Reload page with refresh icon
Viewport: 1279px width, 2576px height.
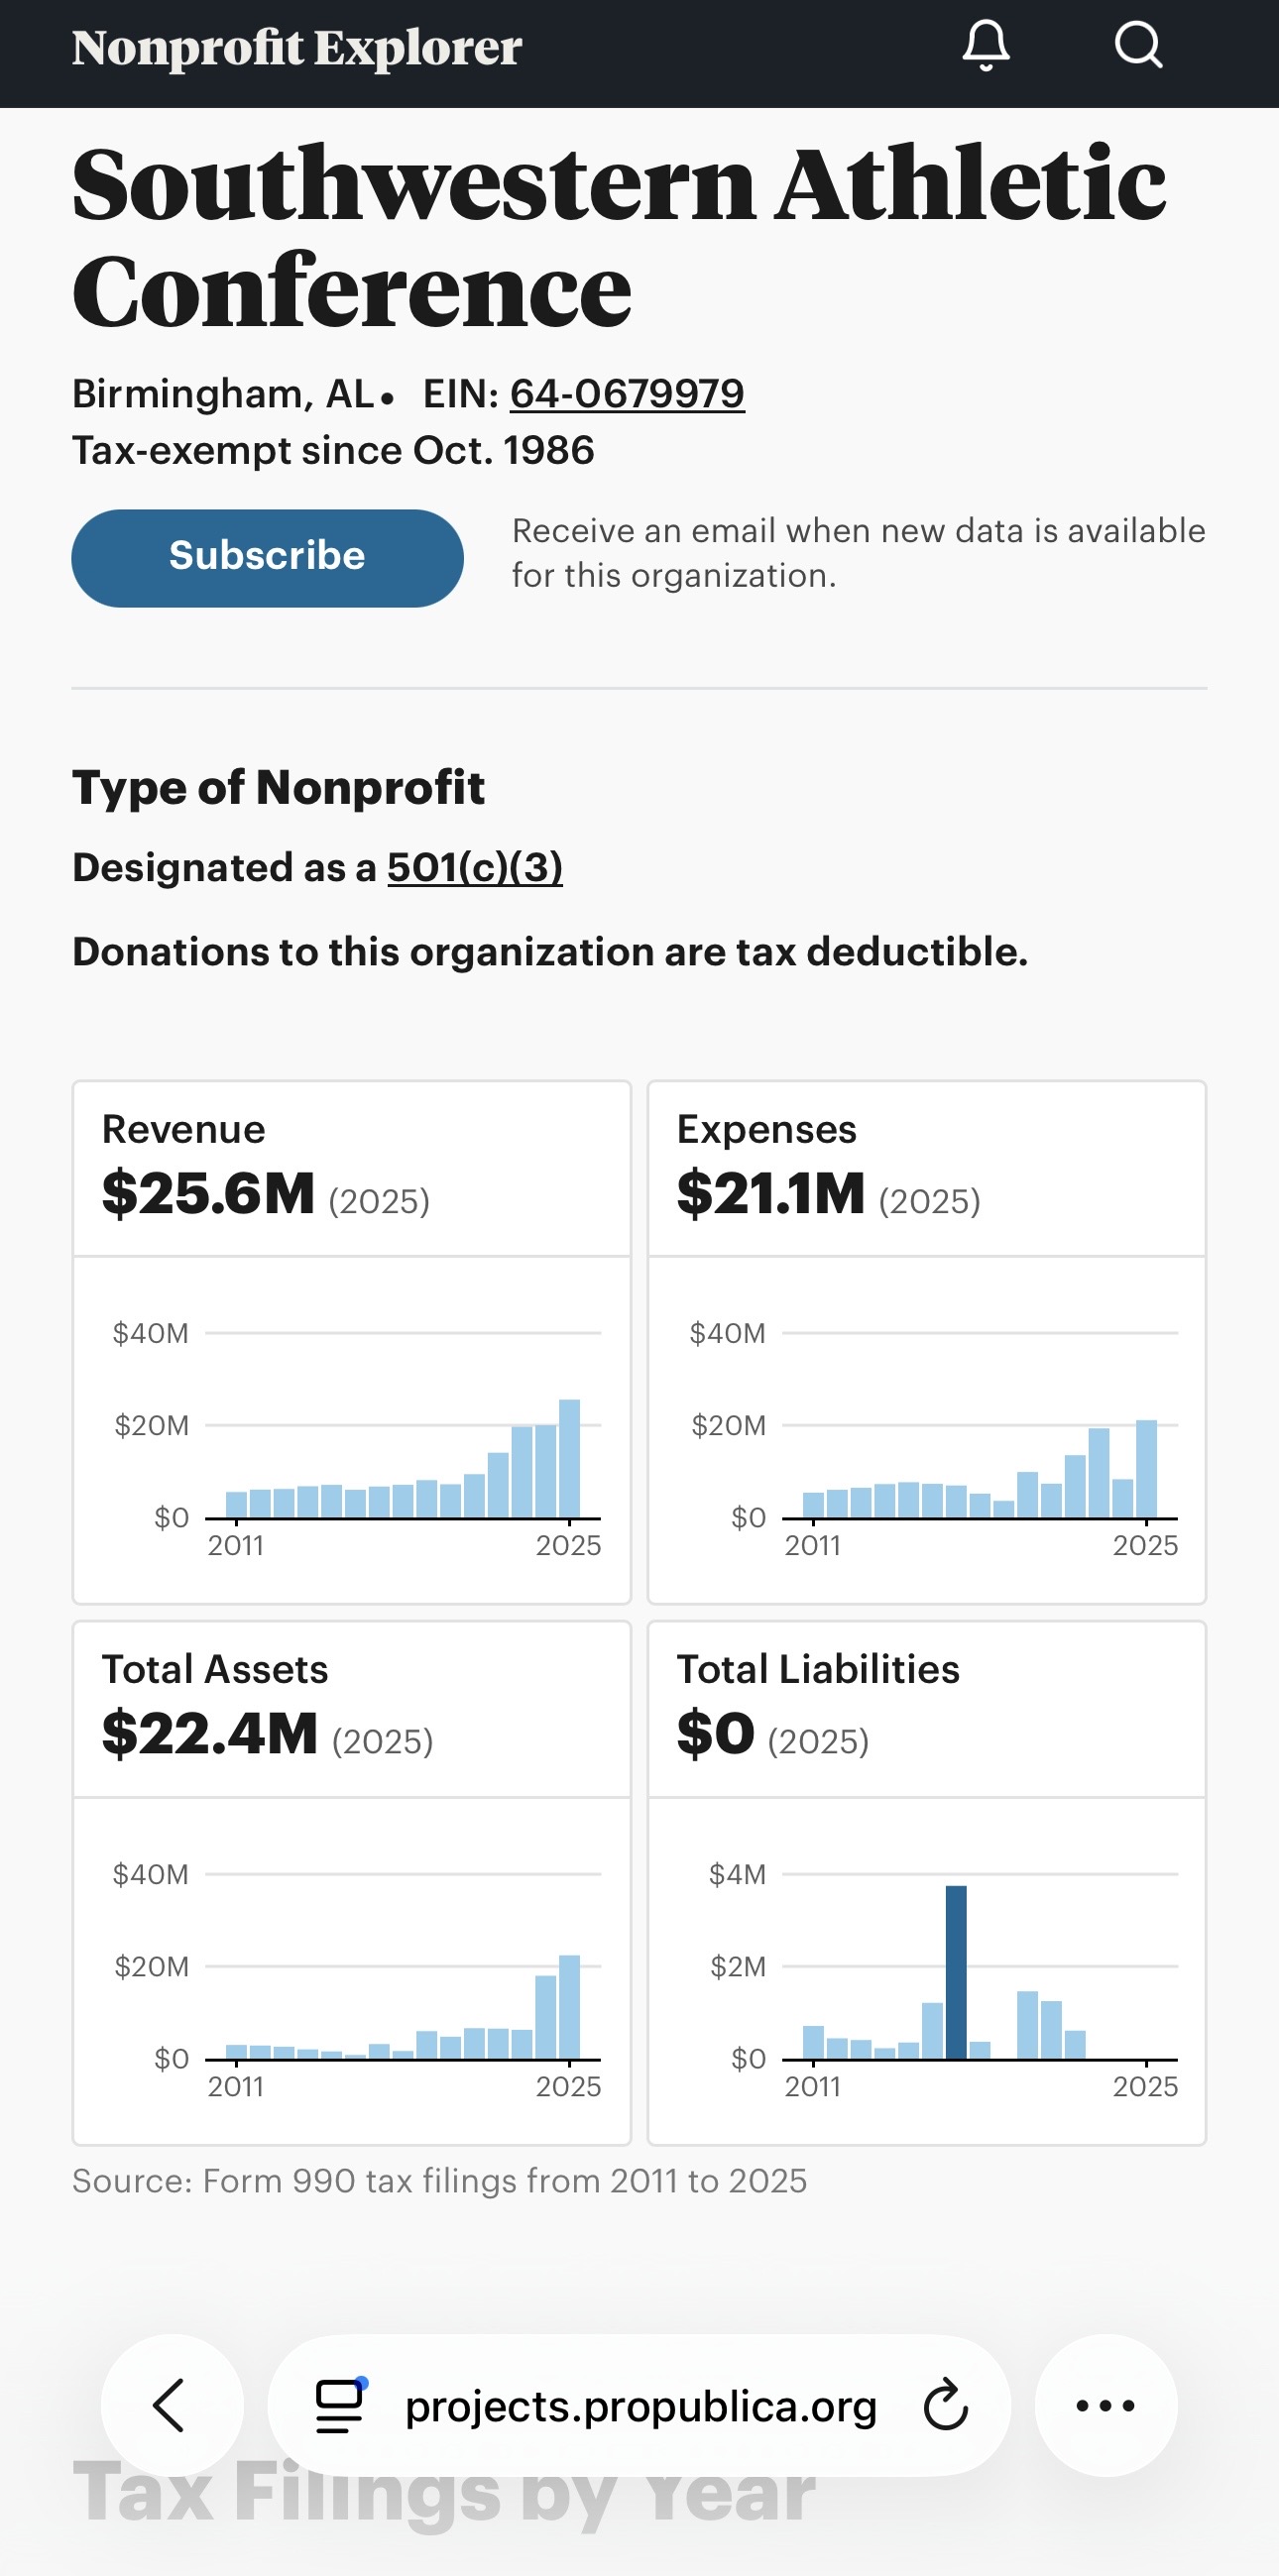(x=945, y=2406)
